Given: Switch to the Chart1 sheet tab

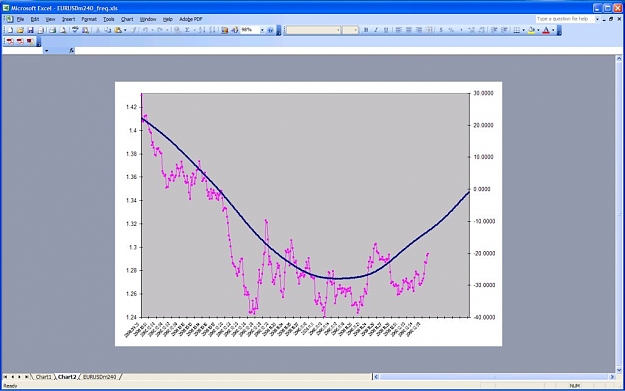Looking at the screenshot, I should click(x=43, y=377).
